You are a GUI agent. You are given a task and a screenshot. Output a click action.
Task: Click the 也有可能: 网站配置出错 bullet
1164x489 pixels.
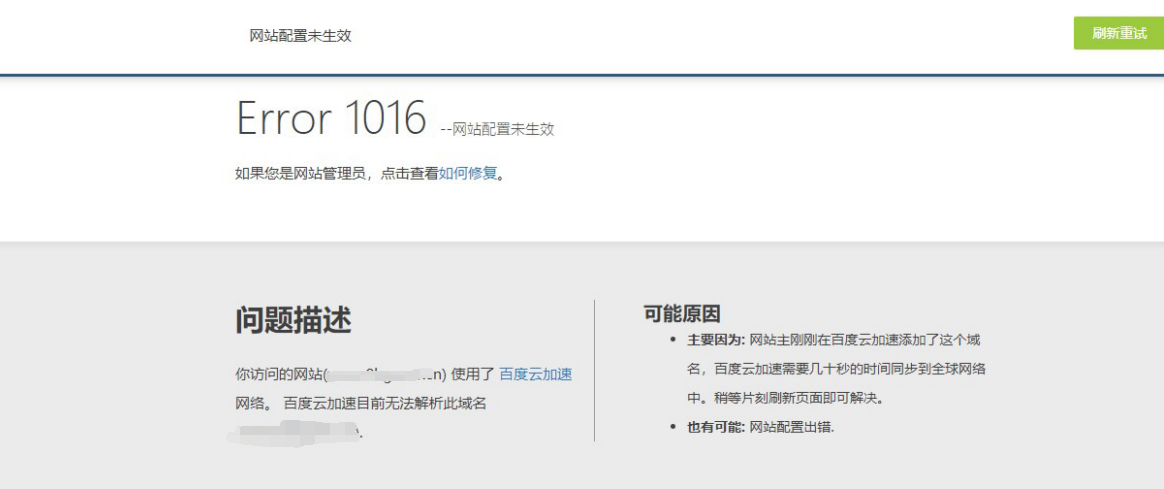761,427
